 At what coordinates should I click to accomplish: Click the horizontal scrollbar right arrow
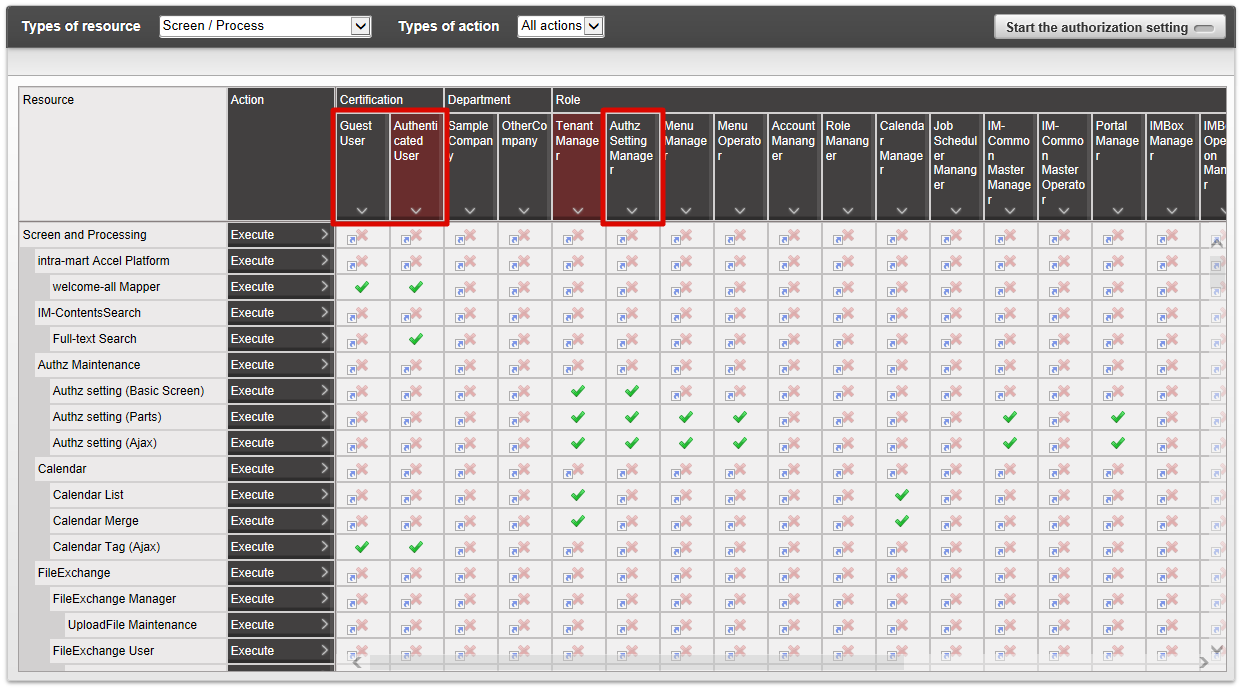1203,662
